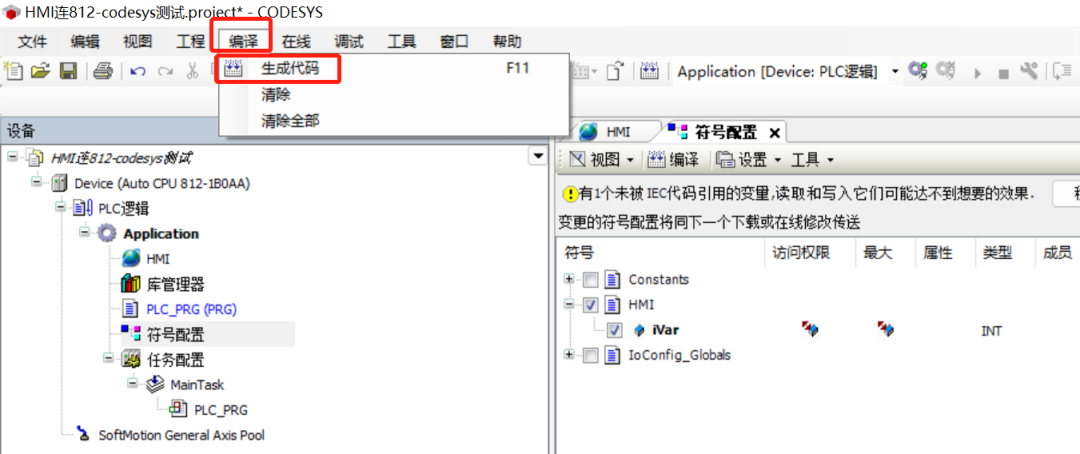Collapse the PLC逻辑 tree node
This screenshot has width=1080, height=454.
click(60, 208)
